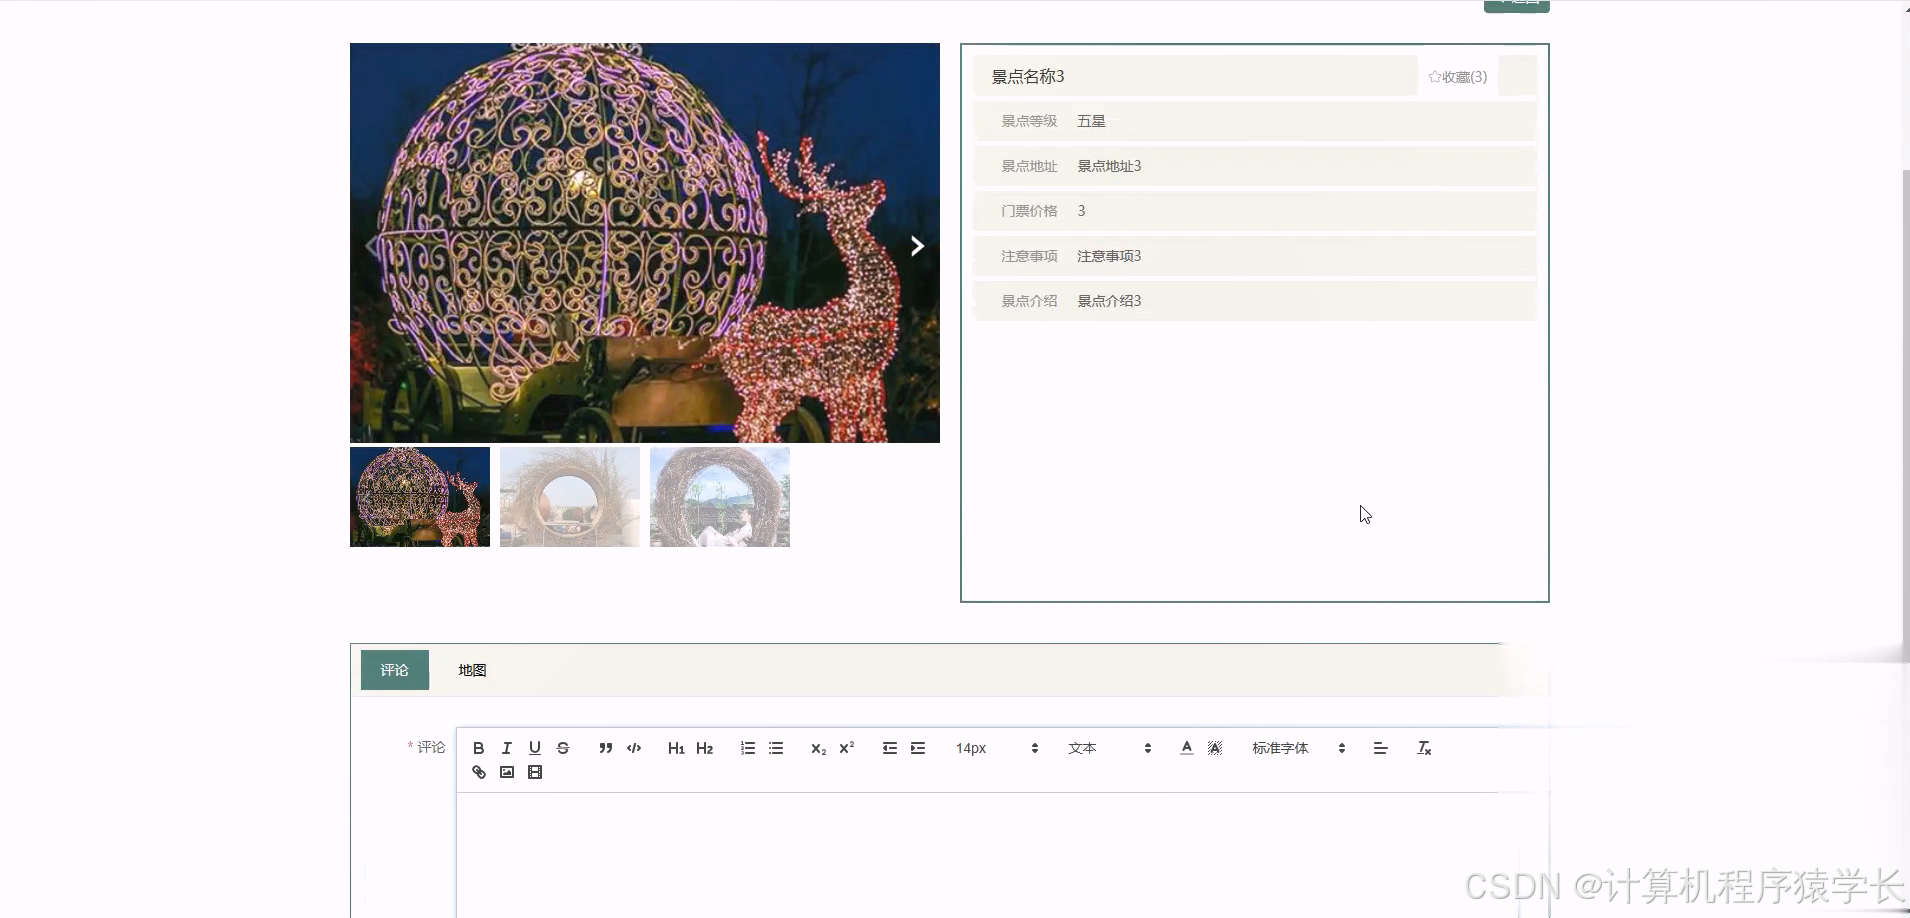Apply underline formatting

[534, 748]
